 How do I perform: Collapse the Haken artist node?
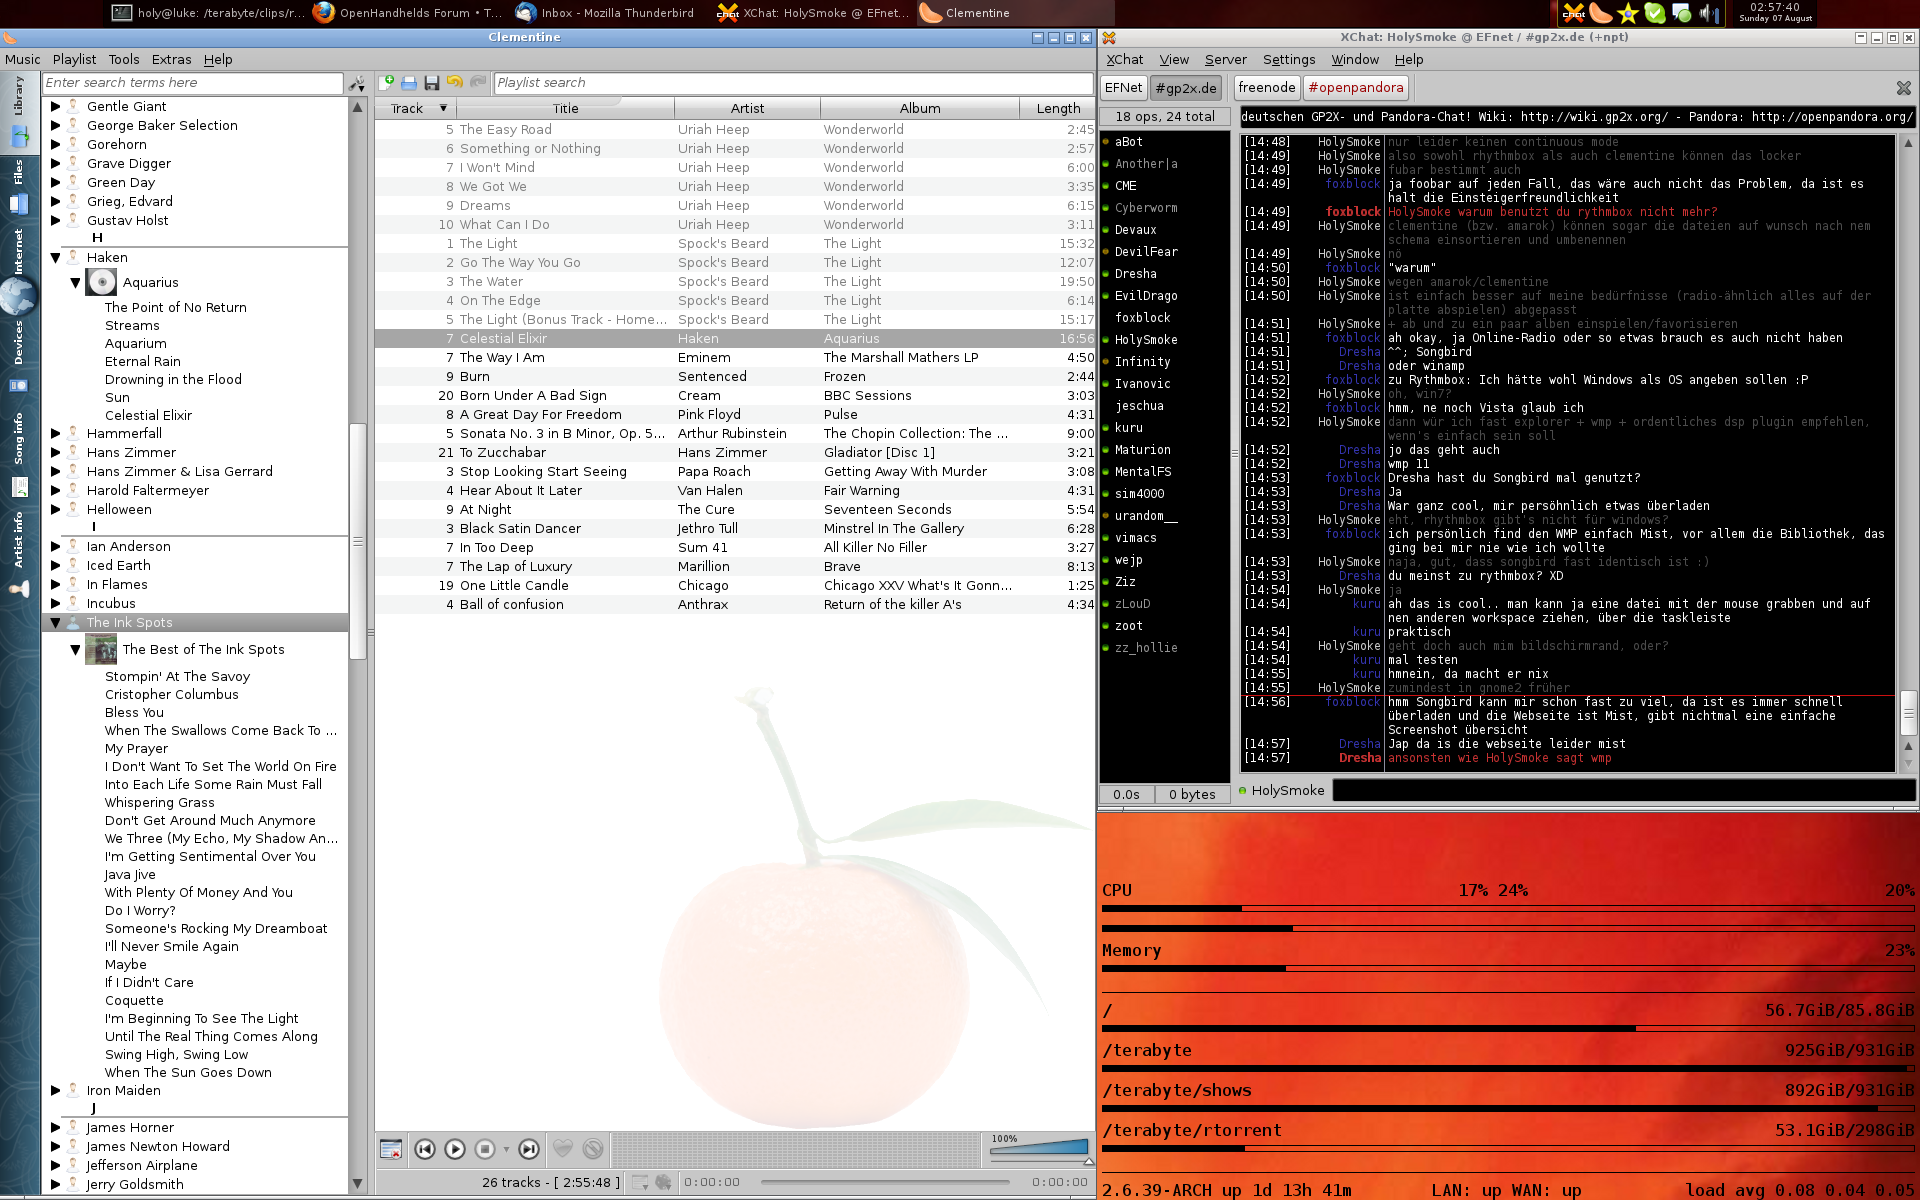pyautogui.click(x=56, y=257)
